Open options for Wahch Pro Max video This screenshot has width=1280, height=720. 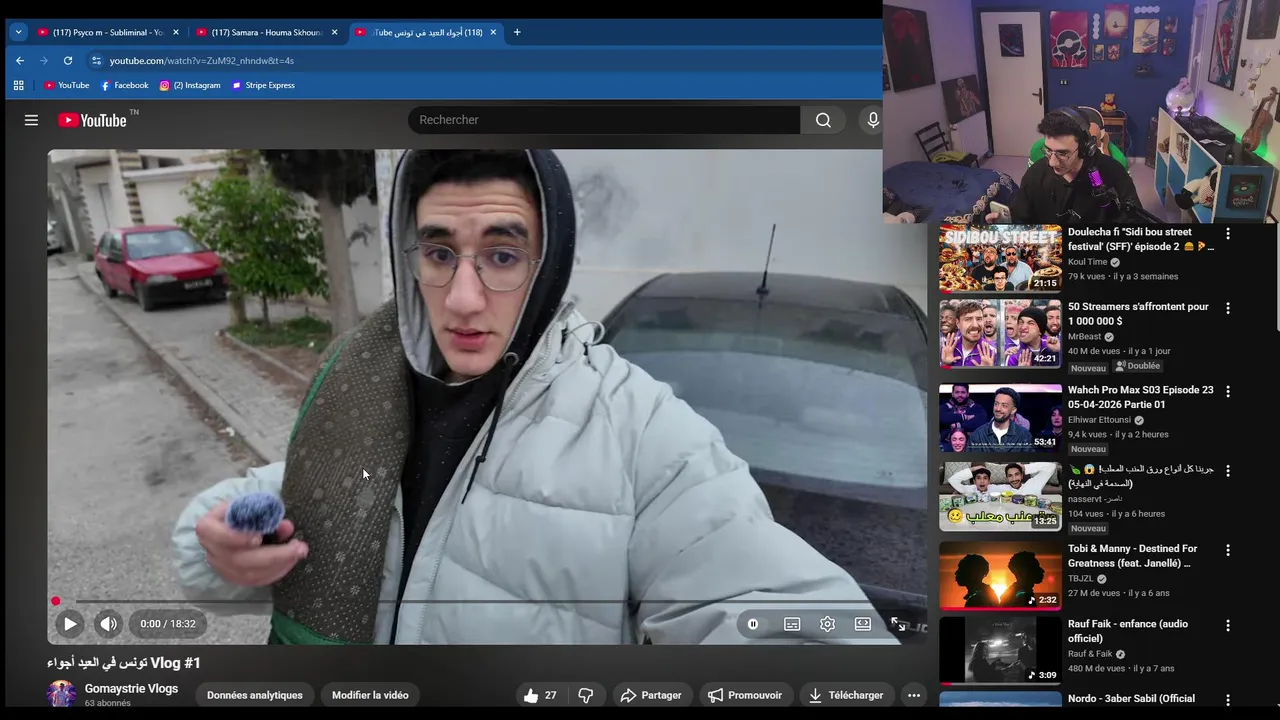click(x=1228, y=392)
